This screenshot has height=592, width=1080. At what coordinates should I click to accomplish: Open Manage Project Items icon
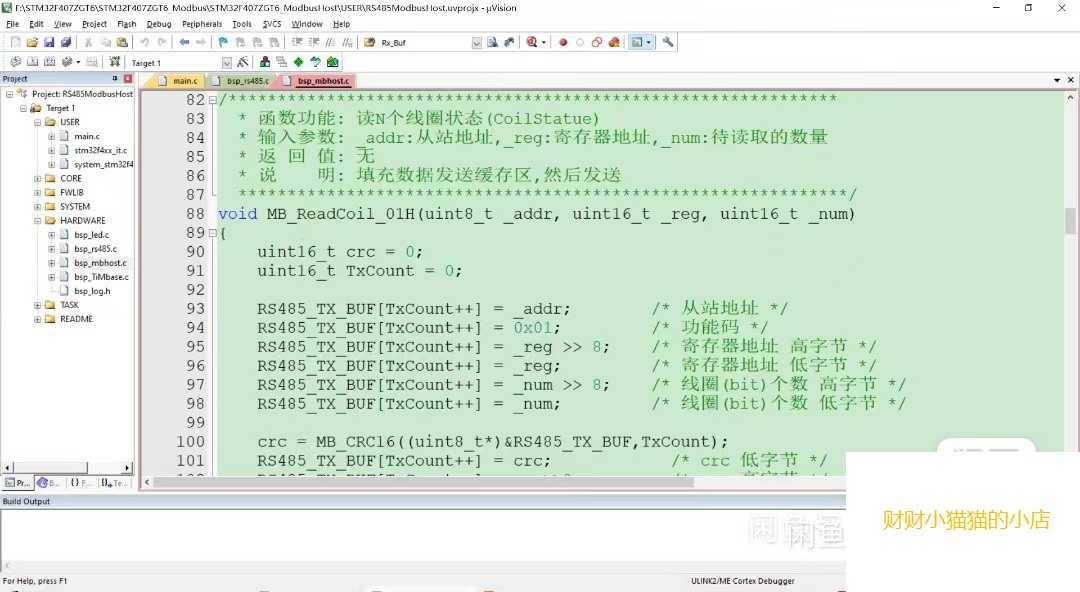(x=264, y=62)
